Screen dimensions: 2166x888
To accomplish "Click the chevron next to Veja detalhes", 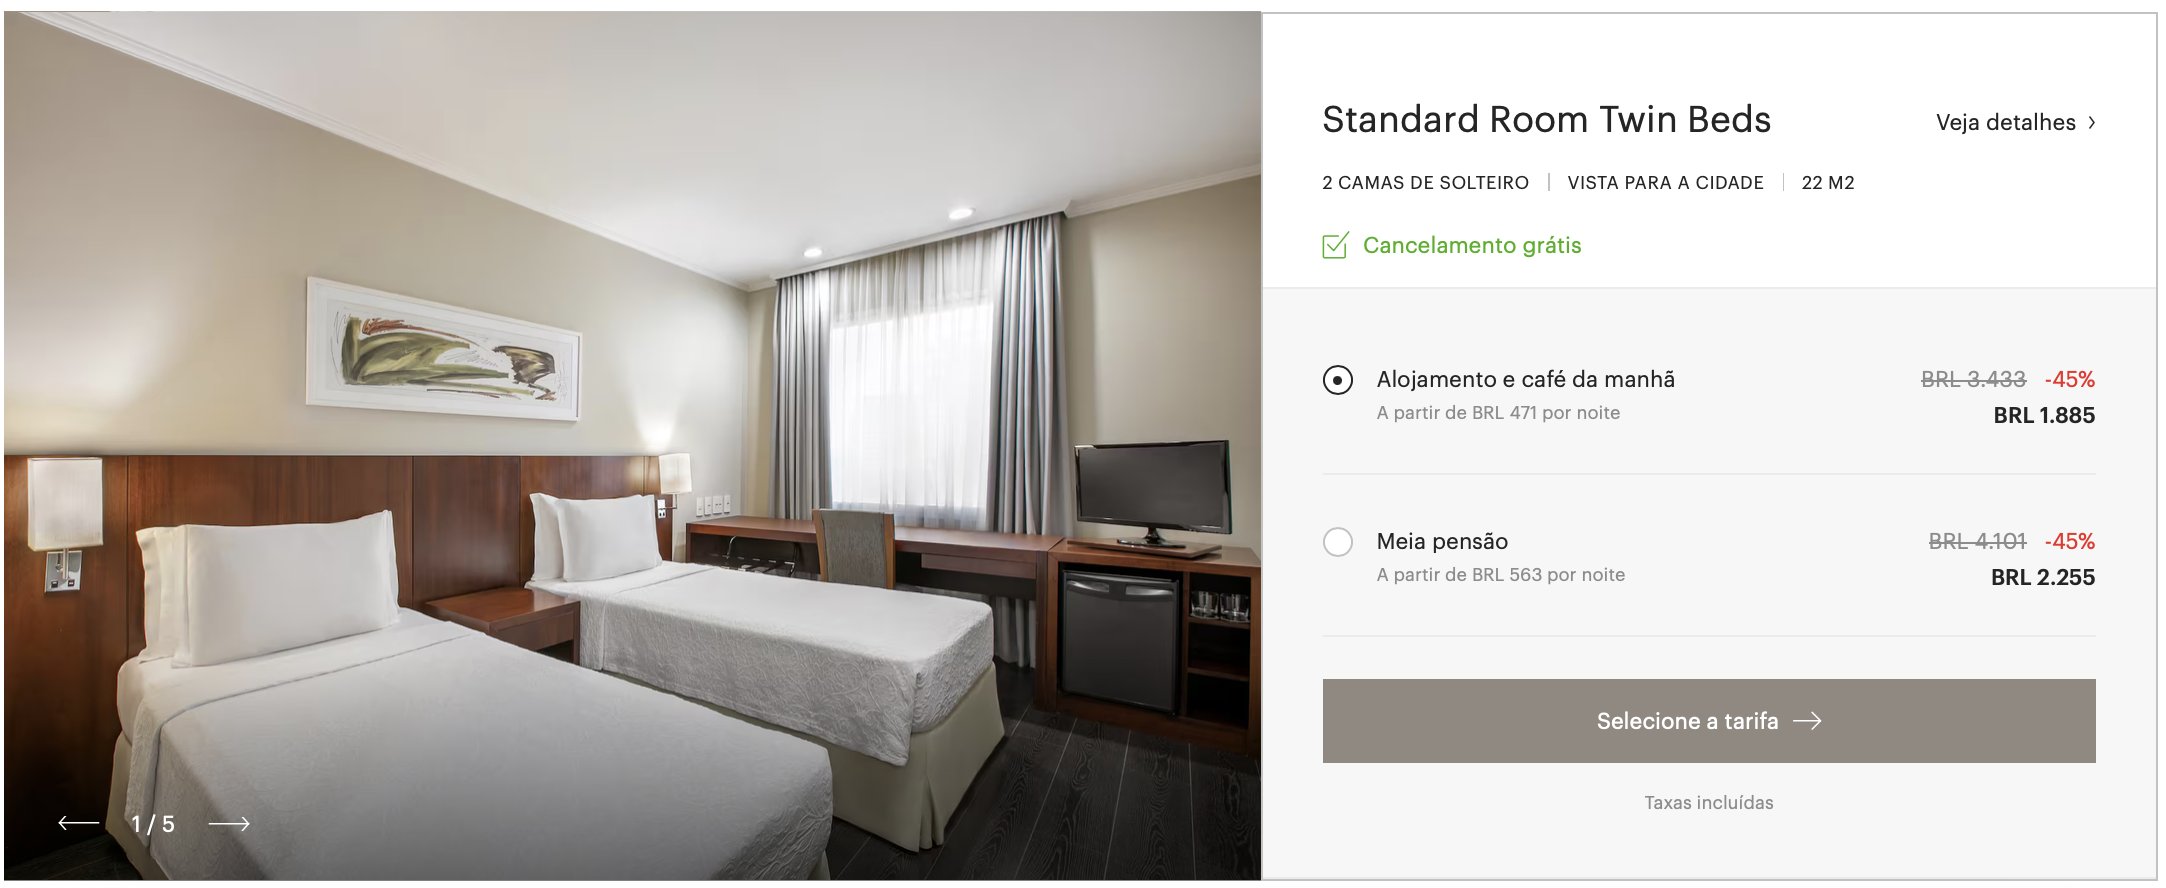I will pos(2091,122).
